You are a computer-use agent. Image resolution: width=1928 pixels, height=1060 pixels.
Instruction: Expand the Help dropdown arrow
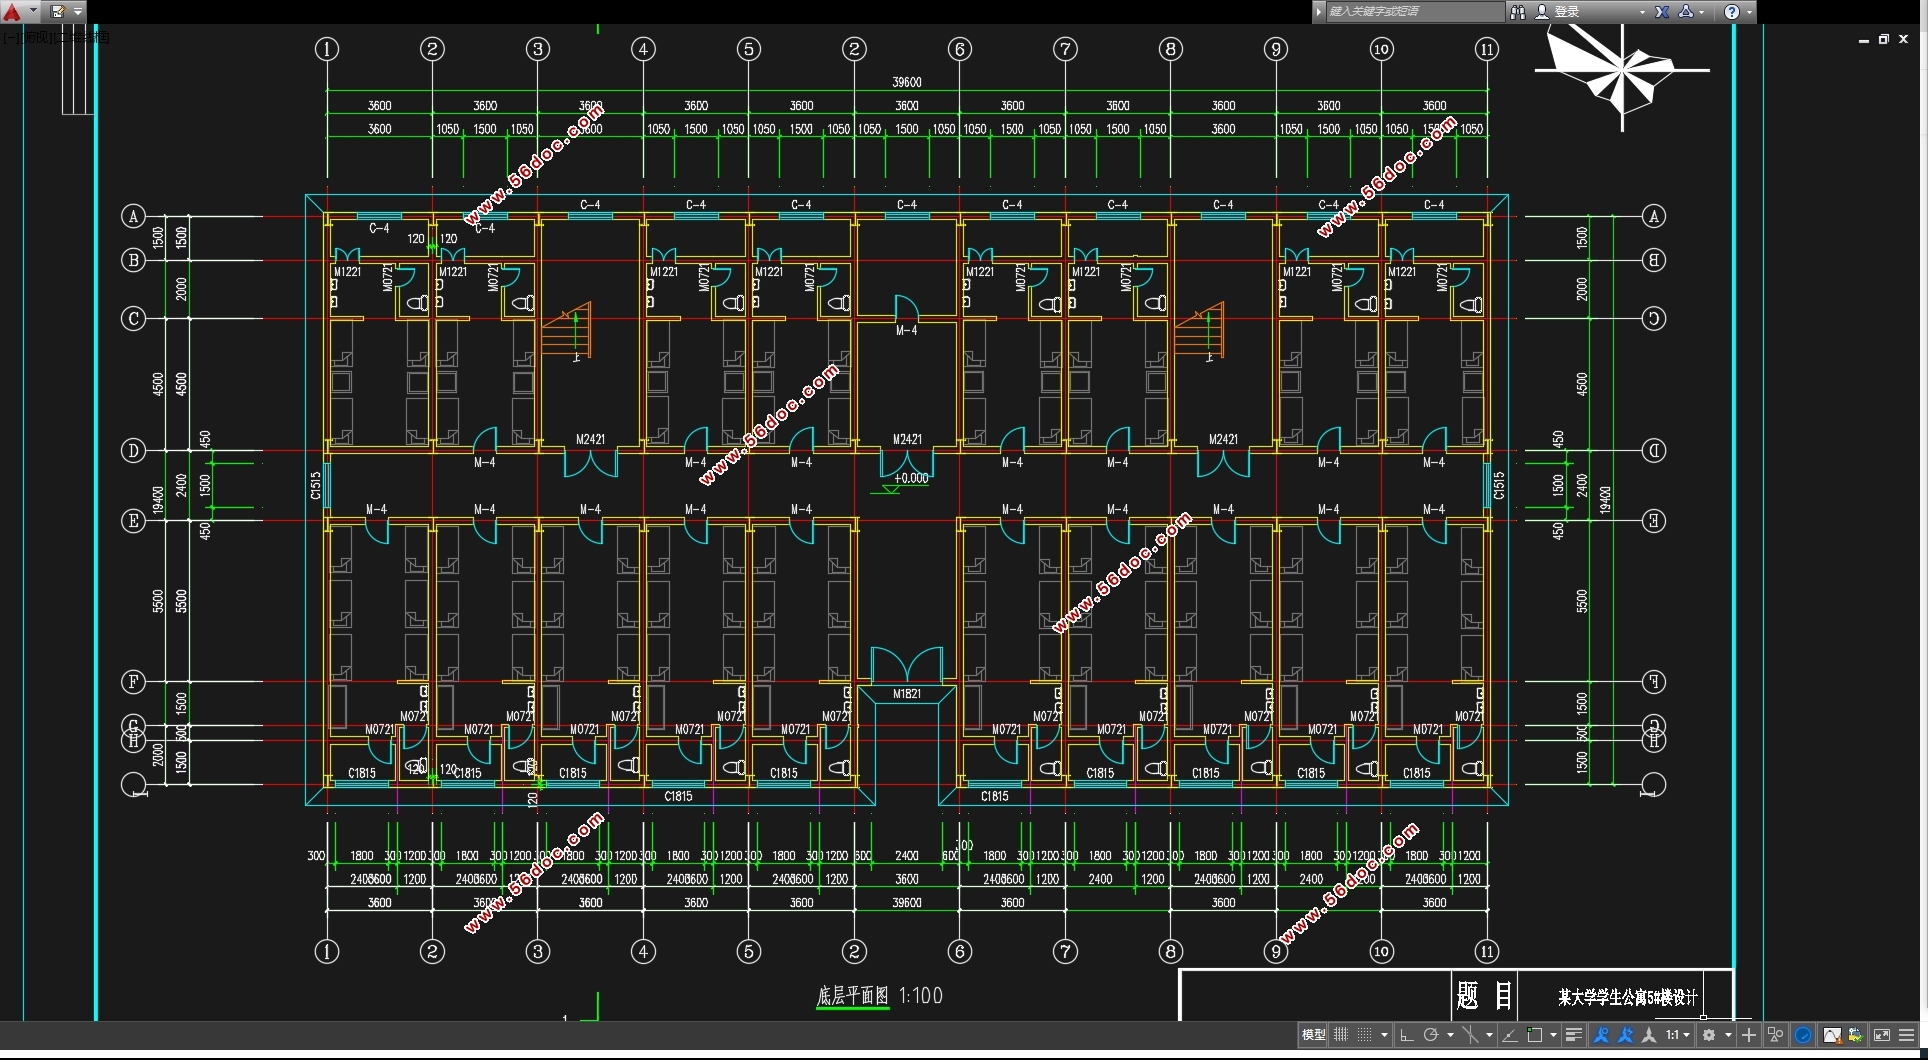click(x=1749, y=12)
